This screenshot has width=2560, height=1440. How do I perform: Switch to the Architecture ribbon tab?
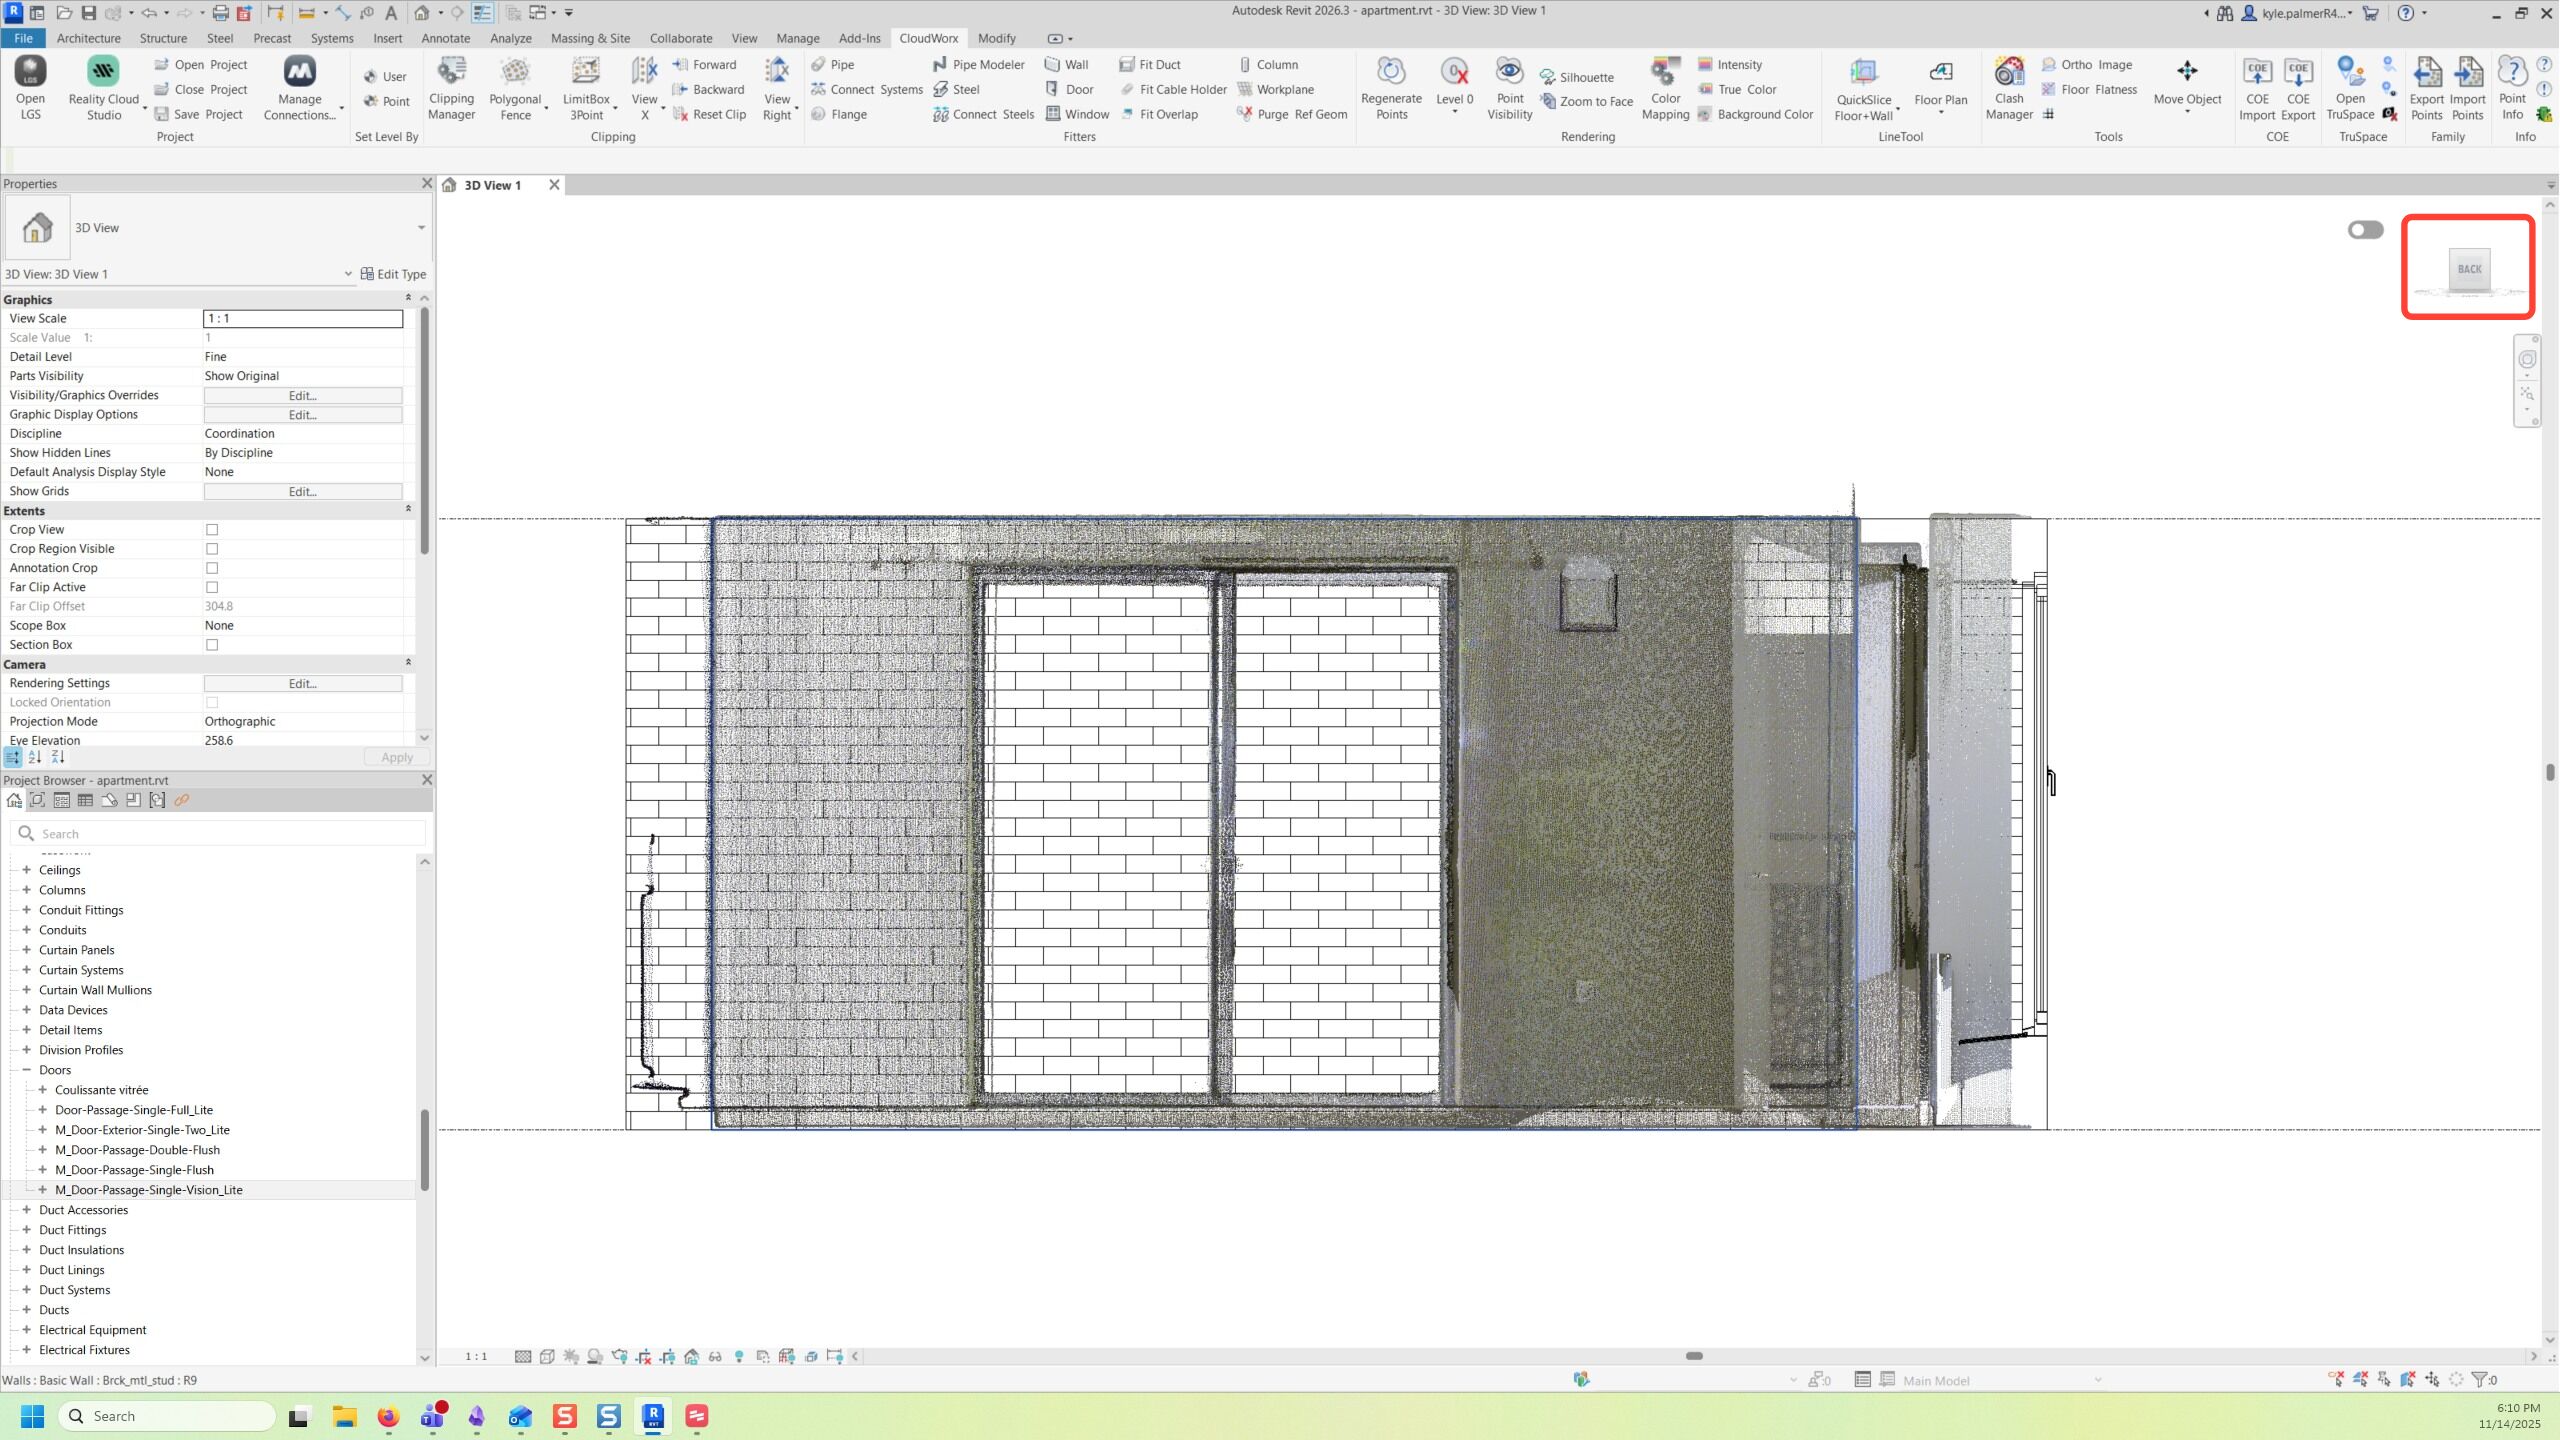pos(88,38)
